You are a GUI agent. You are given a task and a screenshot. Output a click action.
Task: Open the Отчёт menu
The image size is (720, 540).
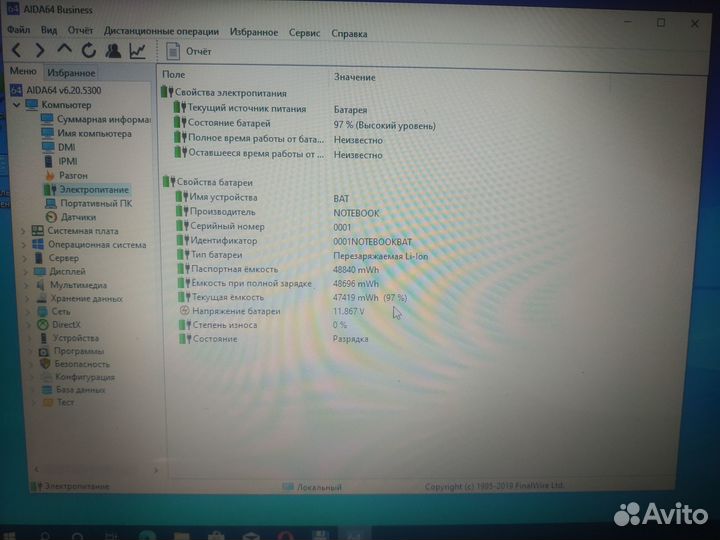click(x=80, y=30)
